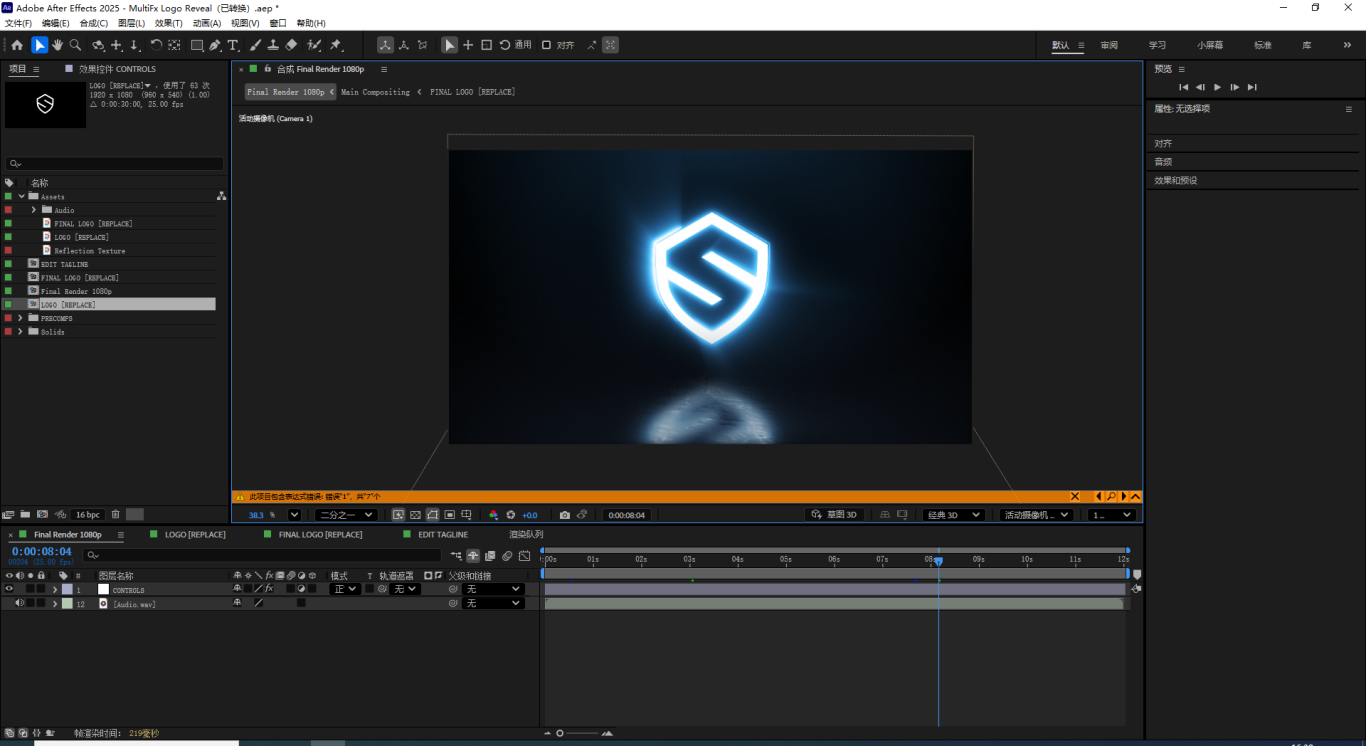This screenshot has height=746, width=1366.
Task: Open the 效果(T) menu
Action: tap(168, 23)
